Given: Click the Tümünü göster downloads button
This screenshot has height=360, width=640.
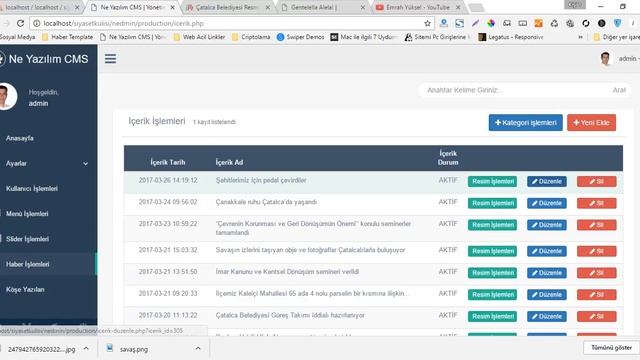Looking at the screenshot, I should pyautogui.click(x=611, y=348).
